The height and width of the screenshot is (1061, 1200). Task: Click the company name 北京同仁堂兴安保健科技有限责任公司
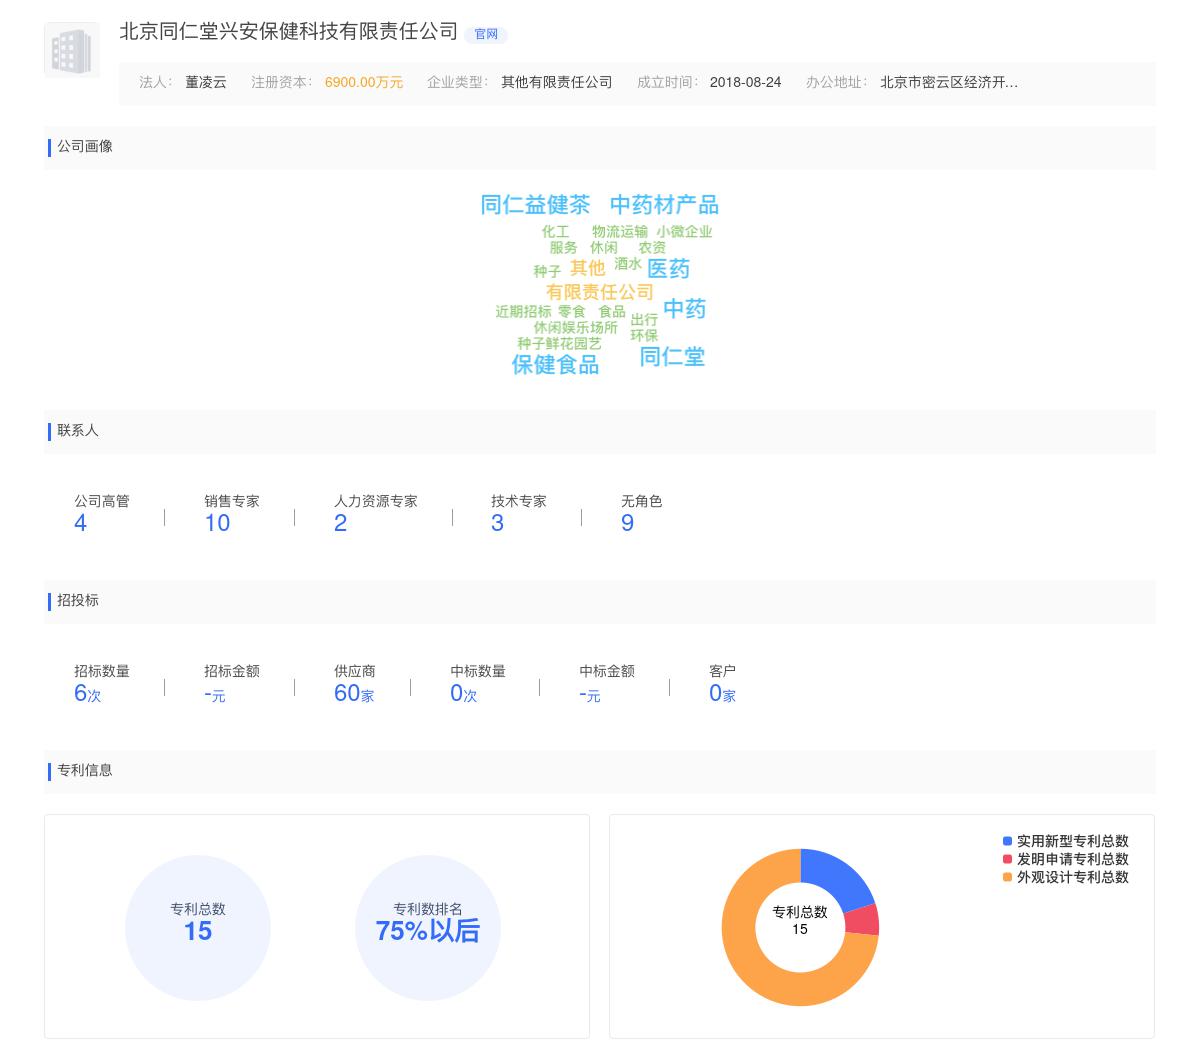tap(289, 32)
